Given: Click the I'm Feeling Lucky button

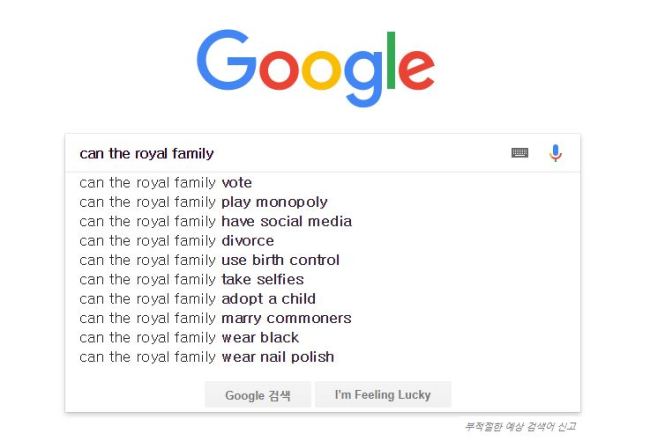Looking at the screenshot, I should 383,395.
